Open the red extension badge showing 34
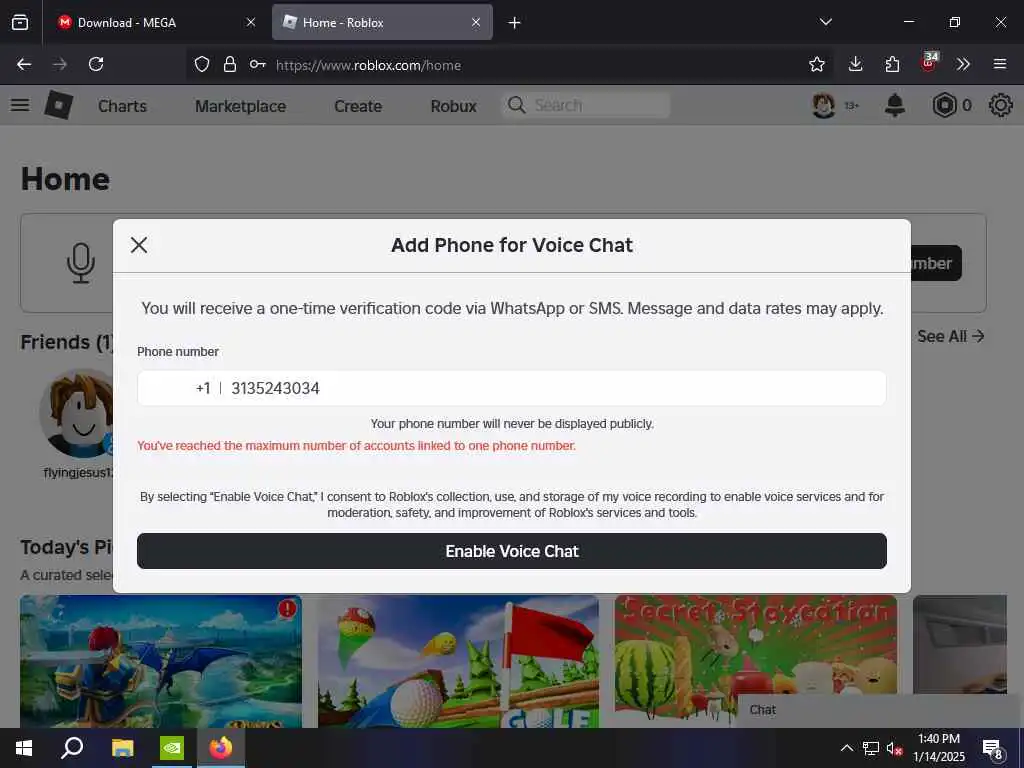The height and width of the screenshot is (768, 1024). [x=929, y=62]
